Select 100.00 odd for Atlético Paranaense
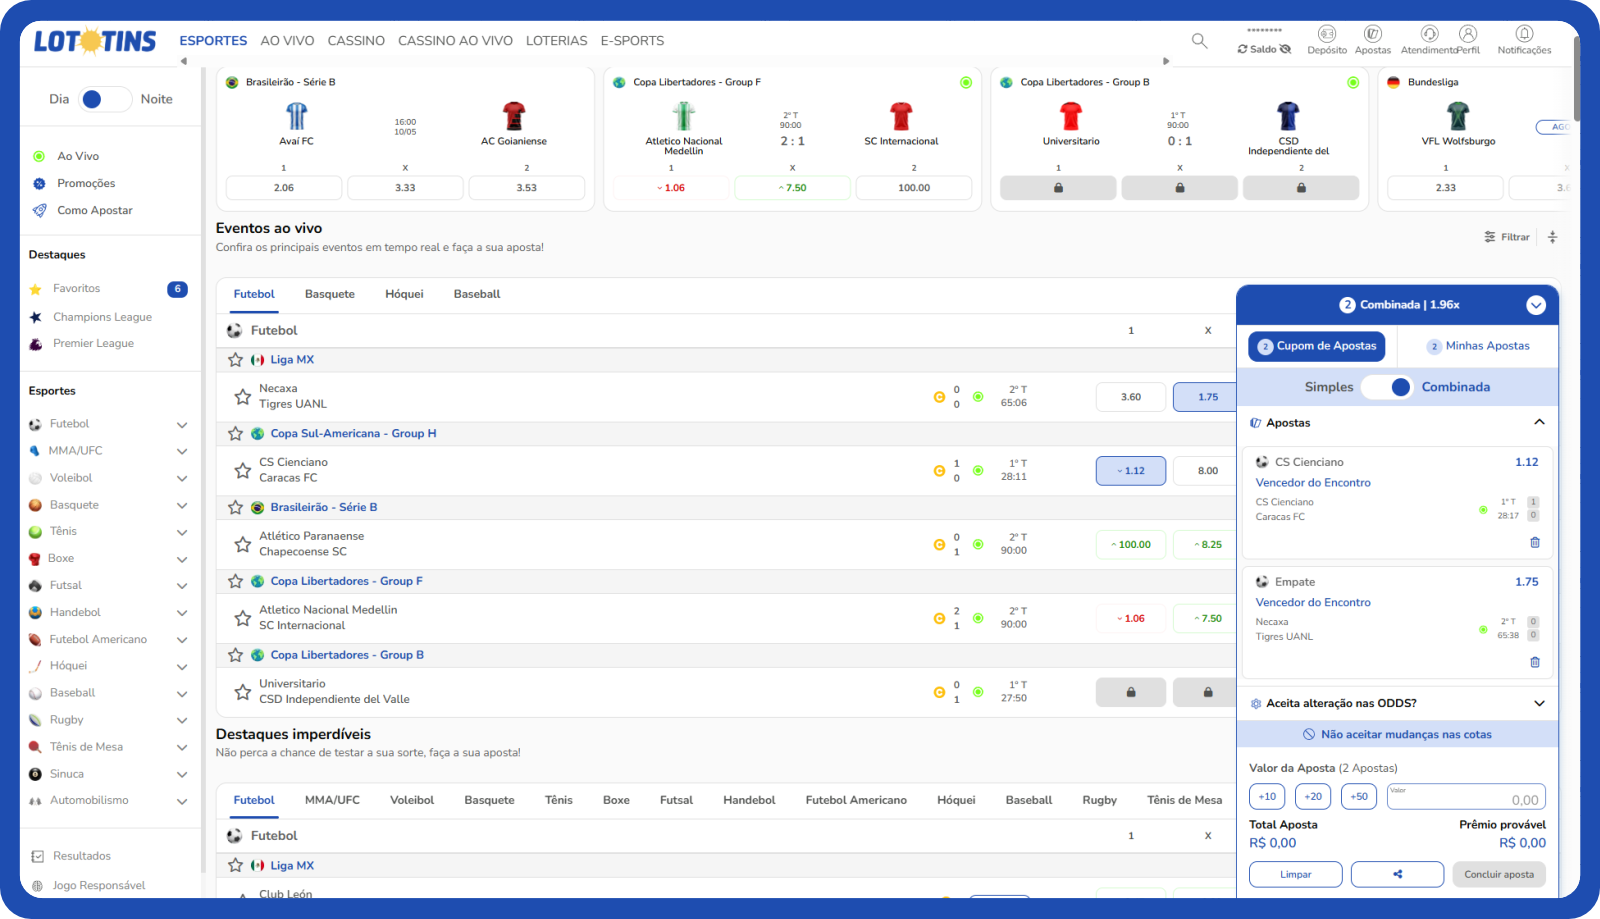 pos(1131,545)
